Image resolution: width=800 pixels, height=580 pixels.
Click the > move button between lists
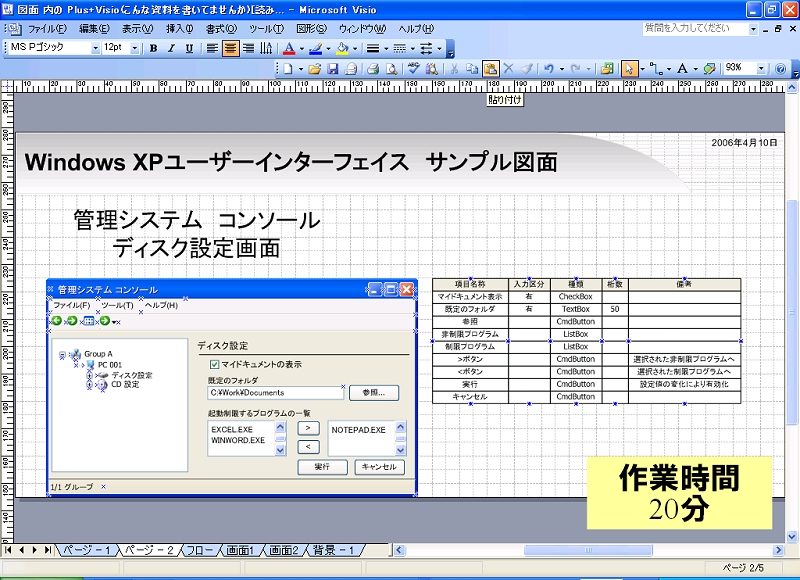click(308, 428)
